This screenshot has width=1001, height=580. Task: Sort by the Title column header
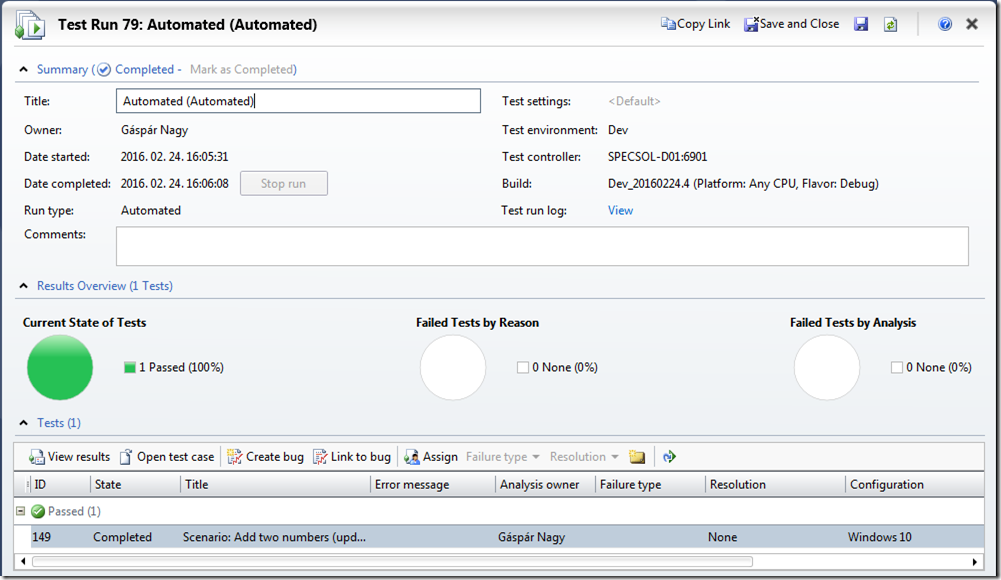275,485
